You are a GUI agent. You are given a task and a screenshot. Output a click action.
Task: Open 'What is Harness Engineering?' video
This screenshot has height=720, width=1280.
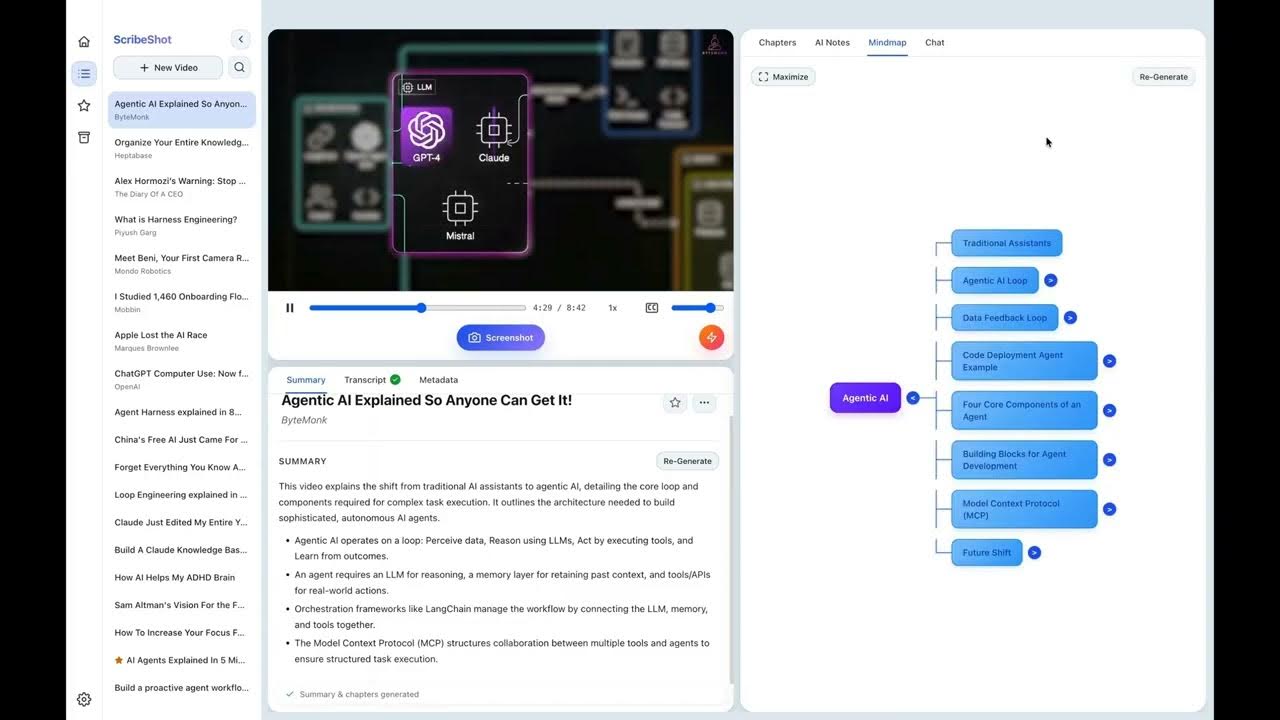(182, 225)
